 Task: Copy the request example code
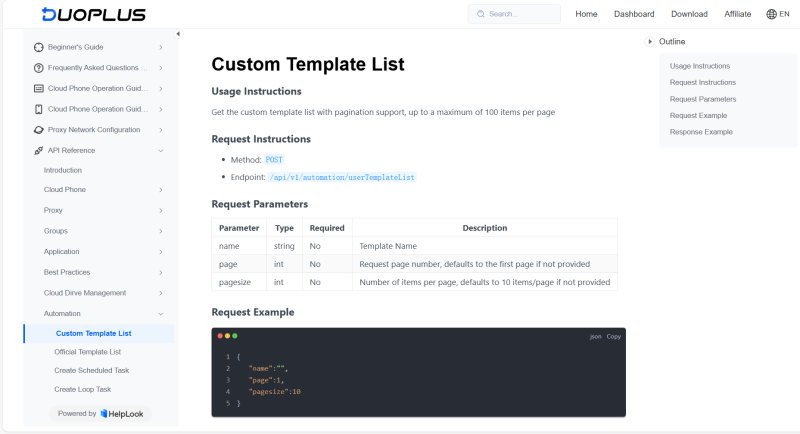pos(614,337)
